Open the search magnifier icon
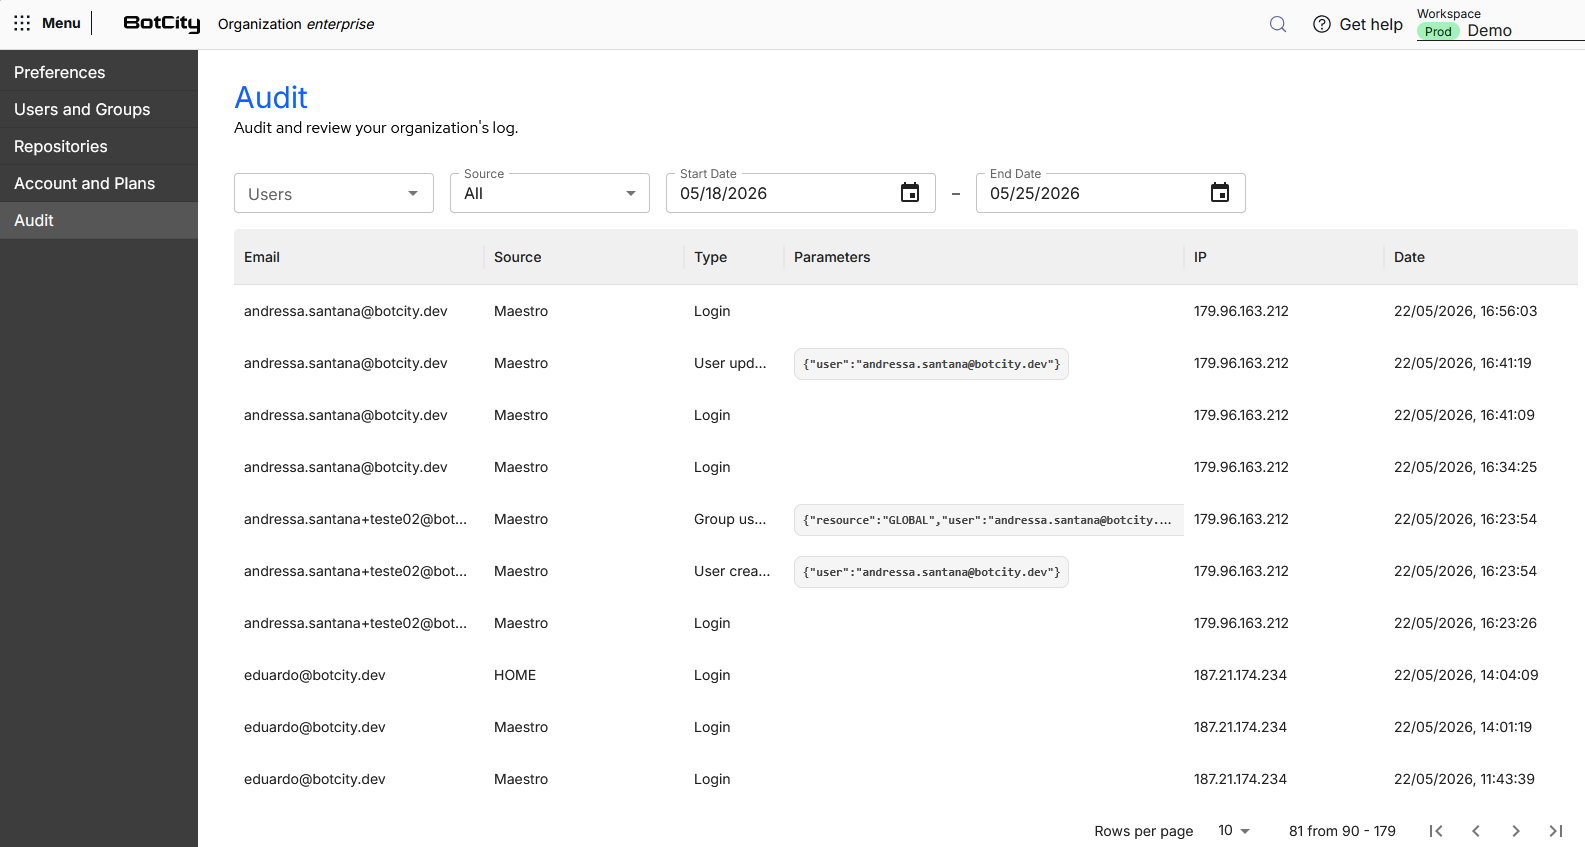This screenshot has width=1585, height=847. coord(1278,24)
